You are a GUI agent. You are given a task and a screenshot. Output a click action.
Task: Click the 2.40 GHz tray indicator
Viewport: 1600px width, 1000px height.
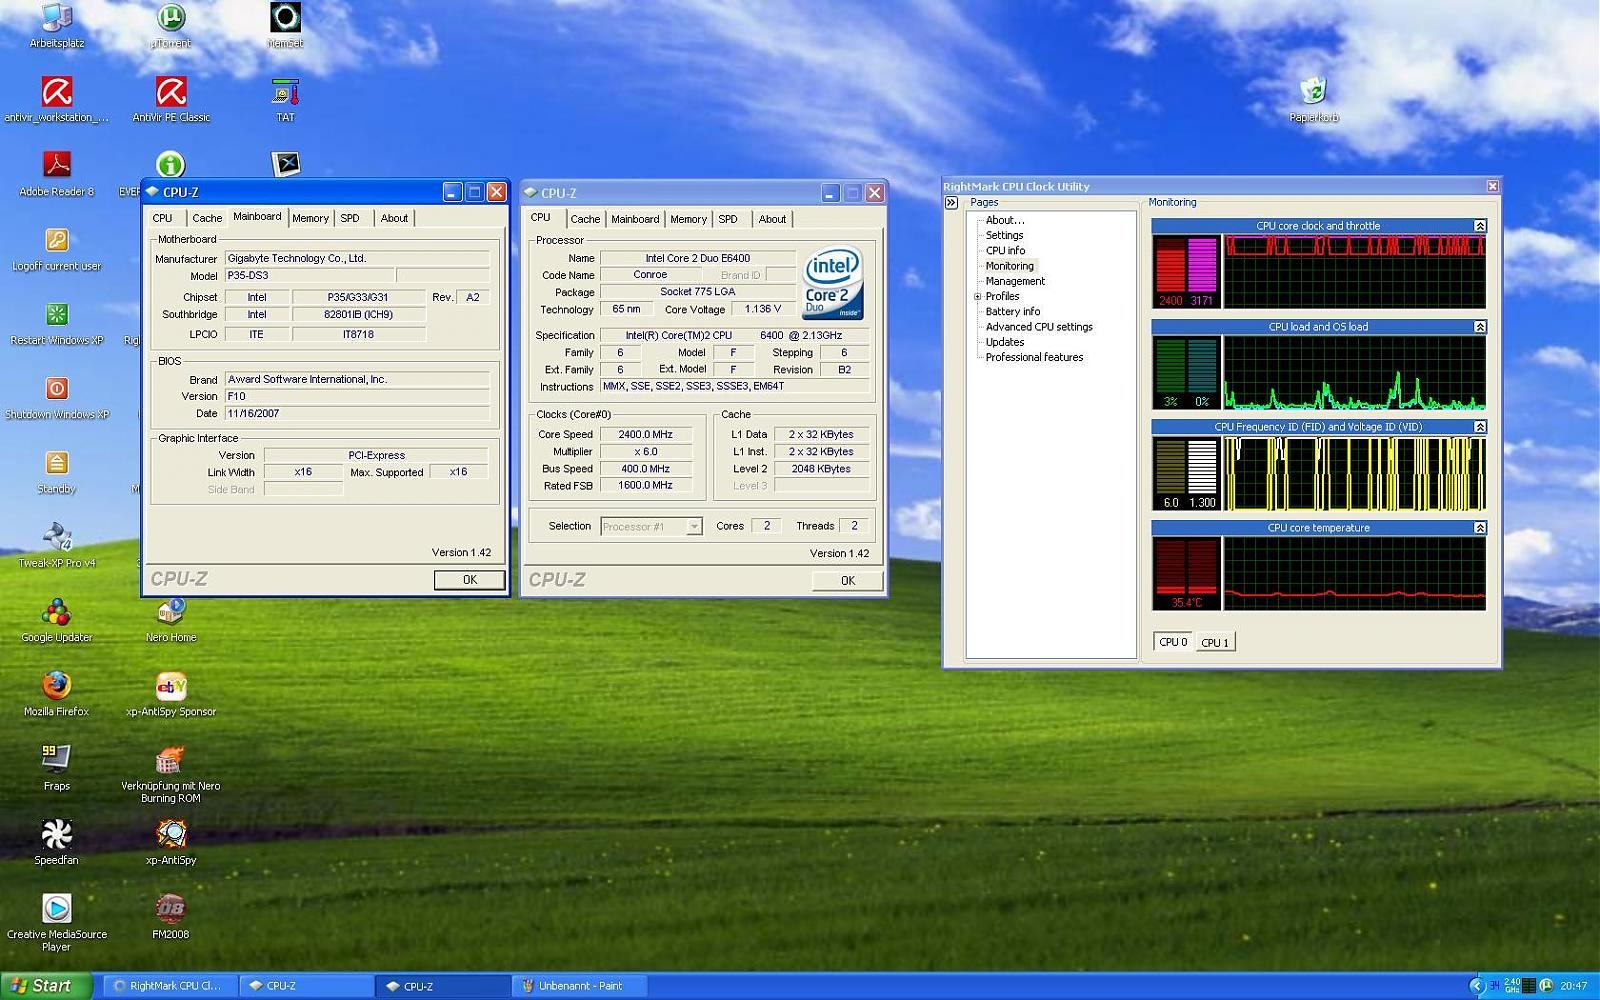[x=1512, y=986]
